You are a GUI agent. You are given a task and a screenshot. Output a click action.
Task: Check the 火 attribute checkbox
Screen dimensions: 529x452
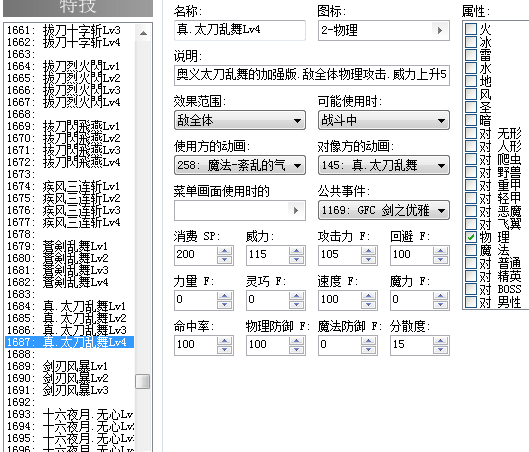click(x=471, y=29)
